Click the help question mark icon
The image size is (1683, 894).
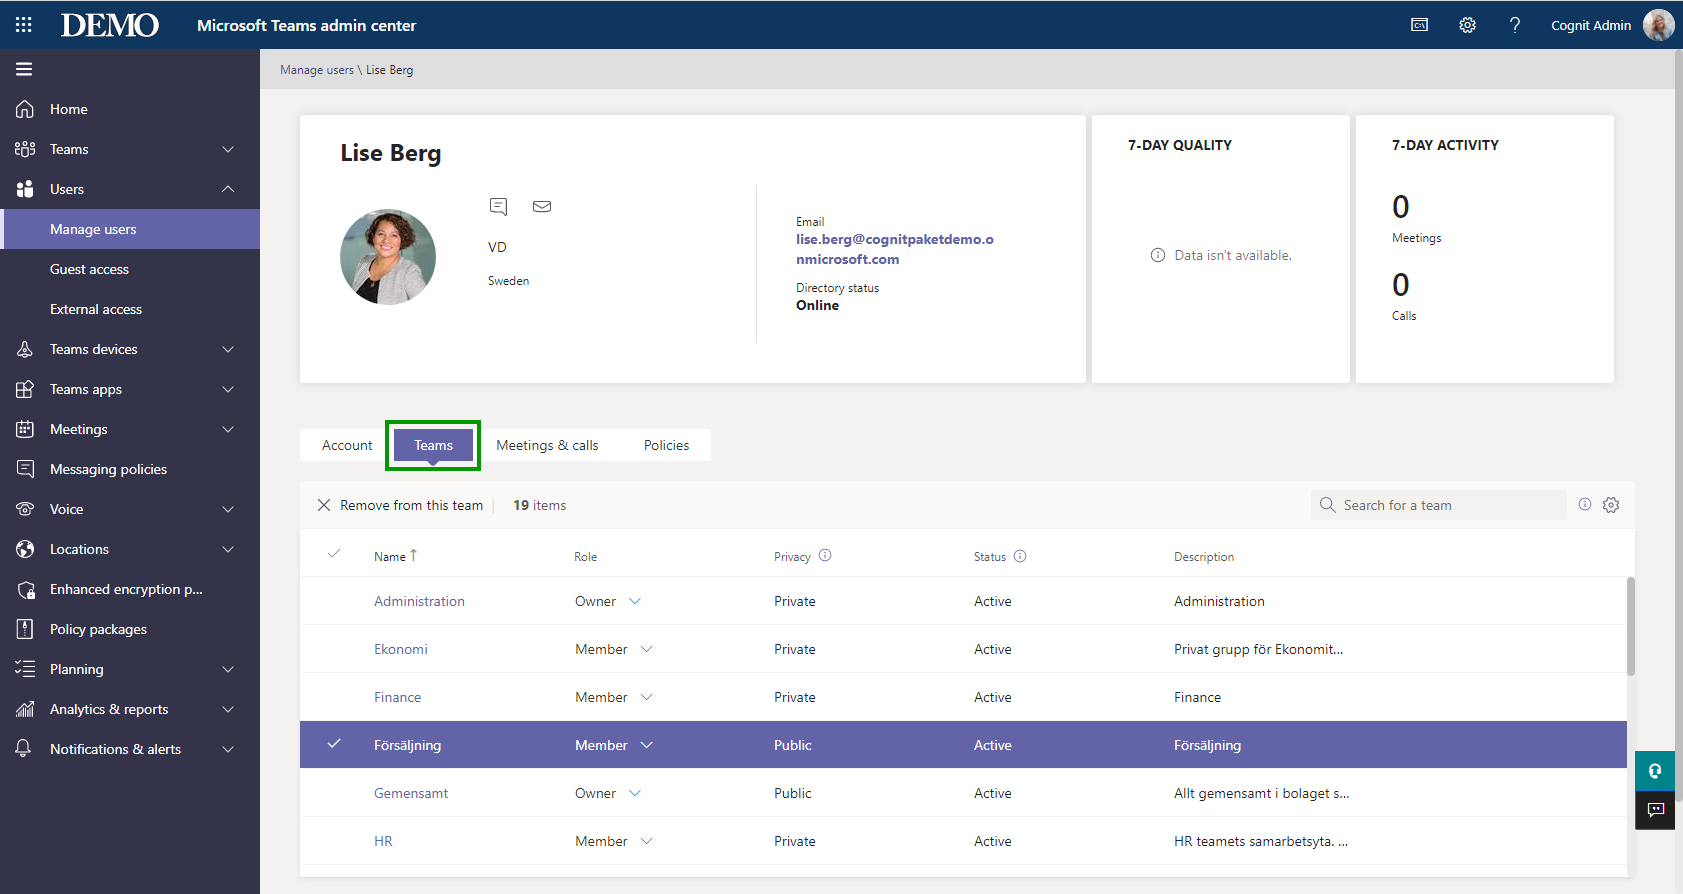tap(1515, 25)
